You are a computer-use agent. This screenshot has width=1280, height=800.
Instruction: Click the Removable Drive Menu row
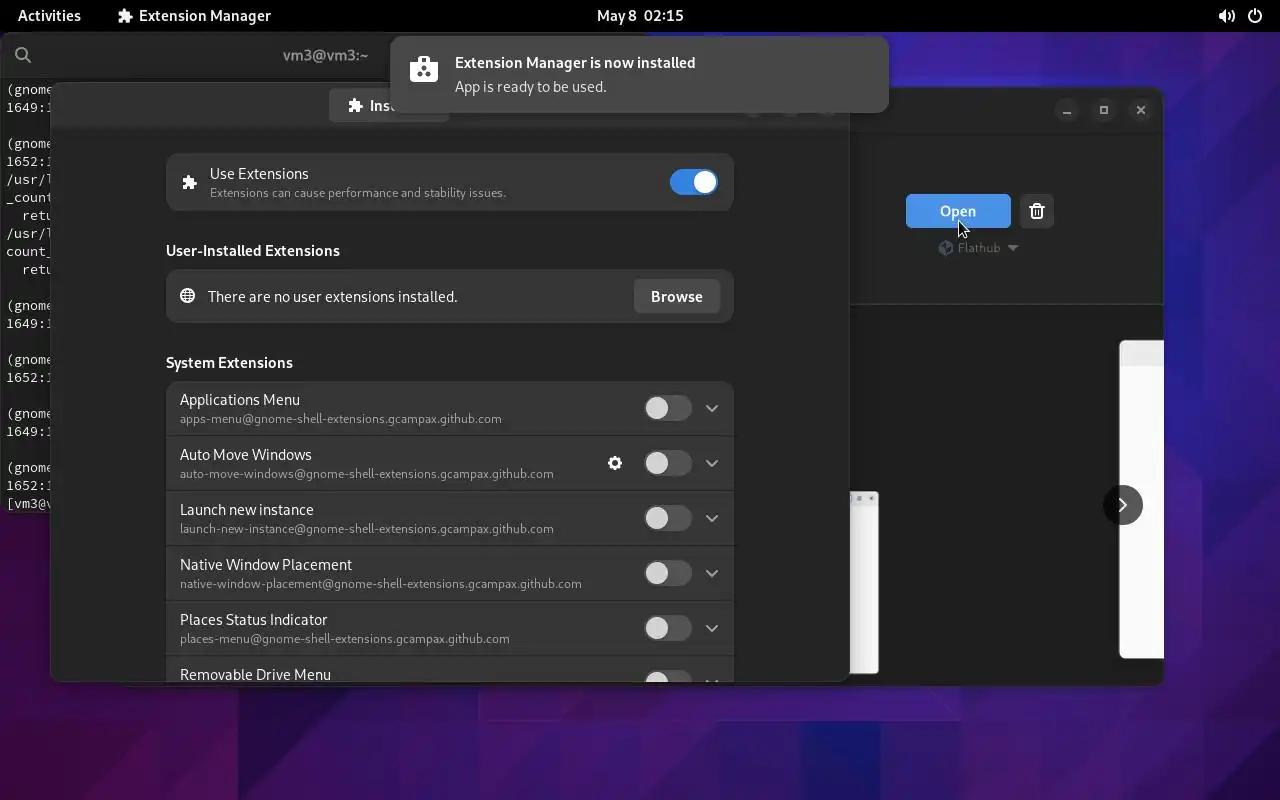pyautogui.click(x=450, y=670)
